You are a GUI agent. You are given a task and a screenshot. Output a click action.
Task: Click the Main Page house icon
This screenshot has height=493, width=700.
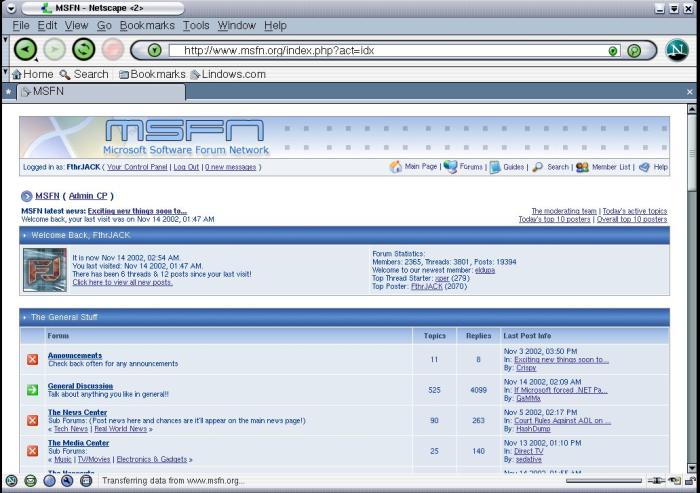click(396, 167)
